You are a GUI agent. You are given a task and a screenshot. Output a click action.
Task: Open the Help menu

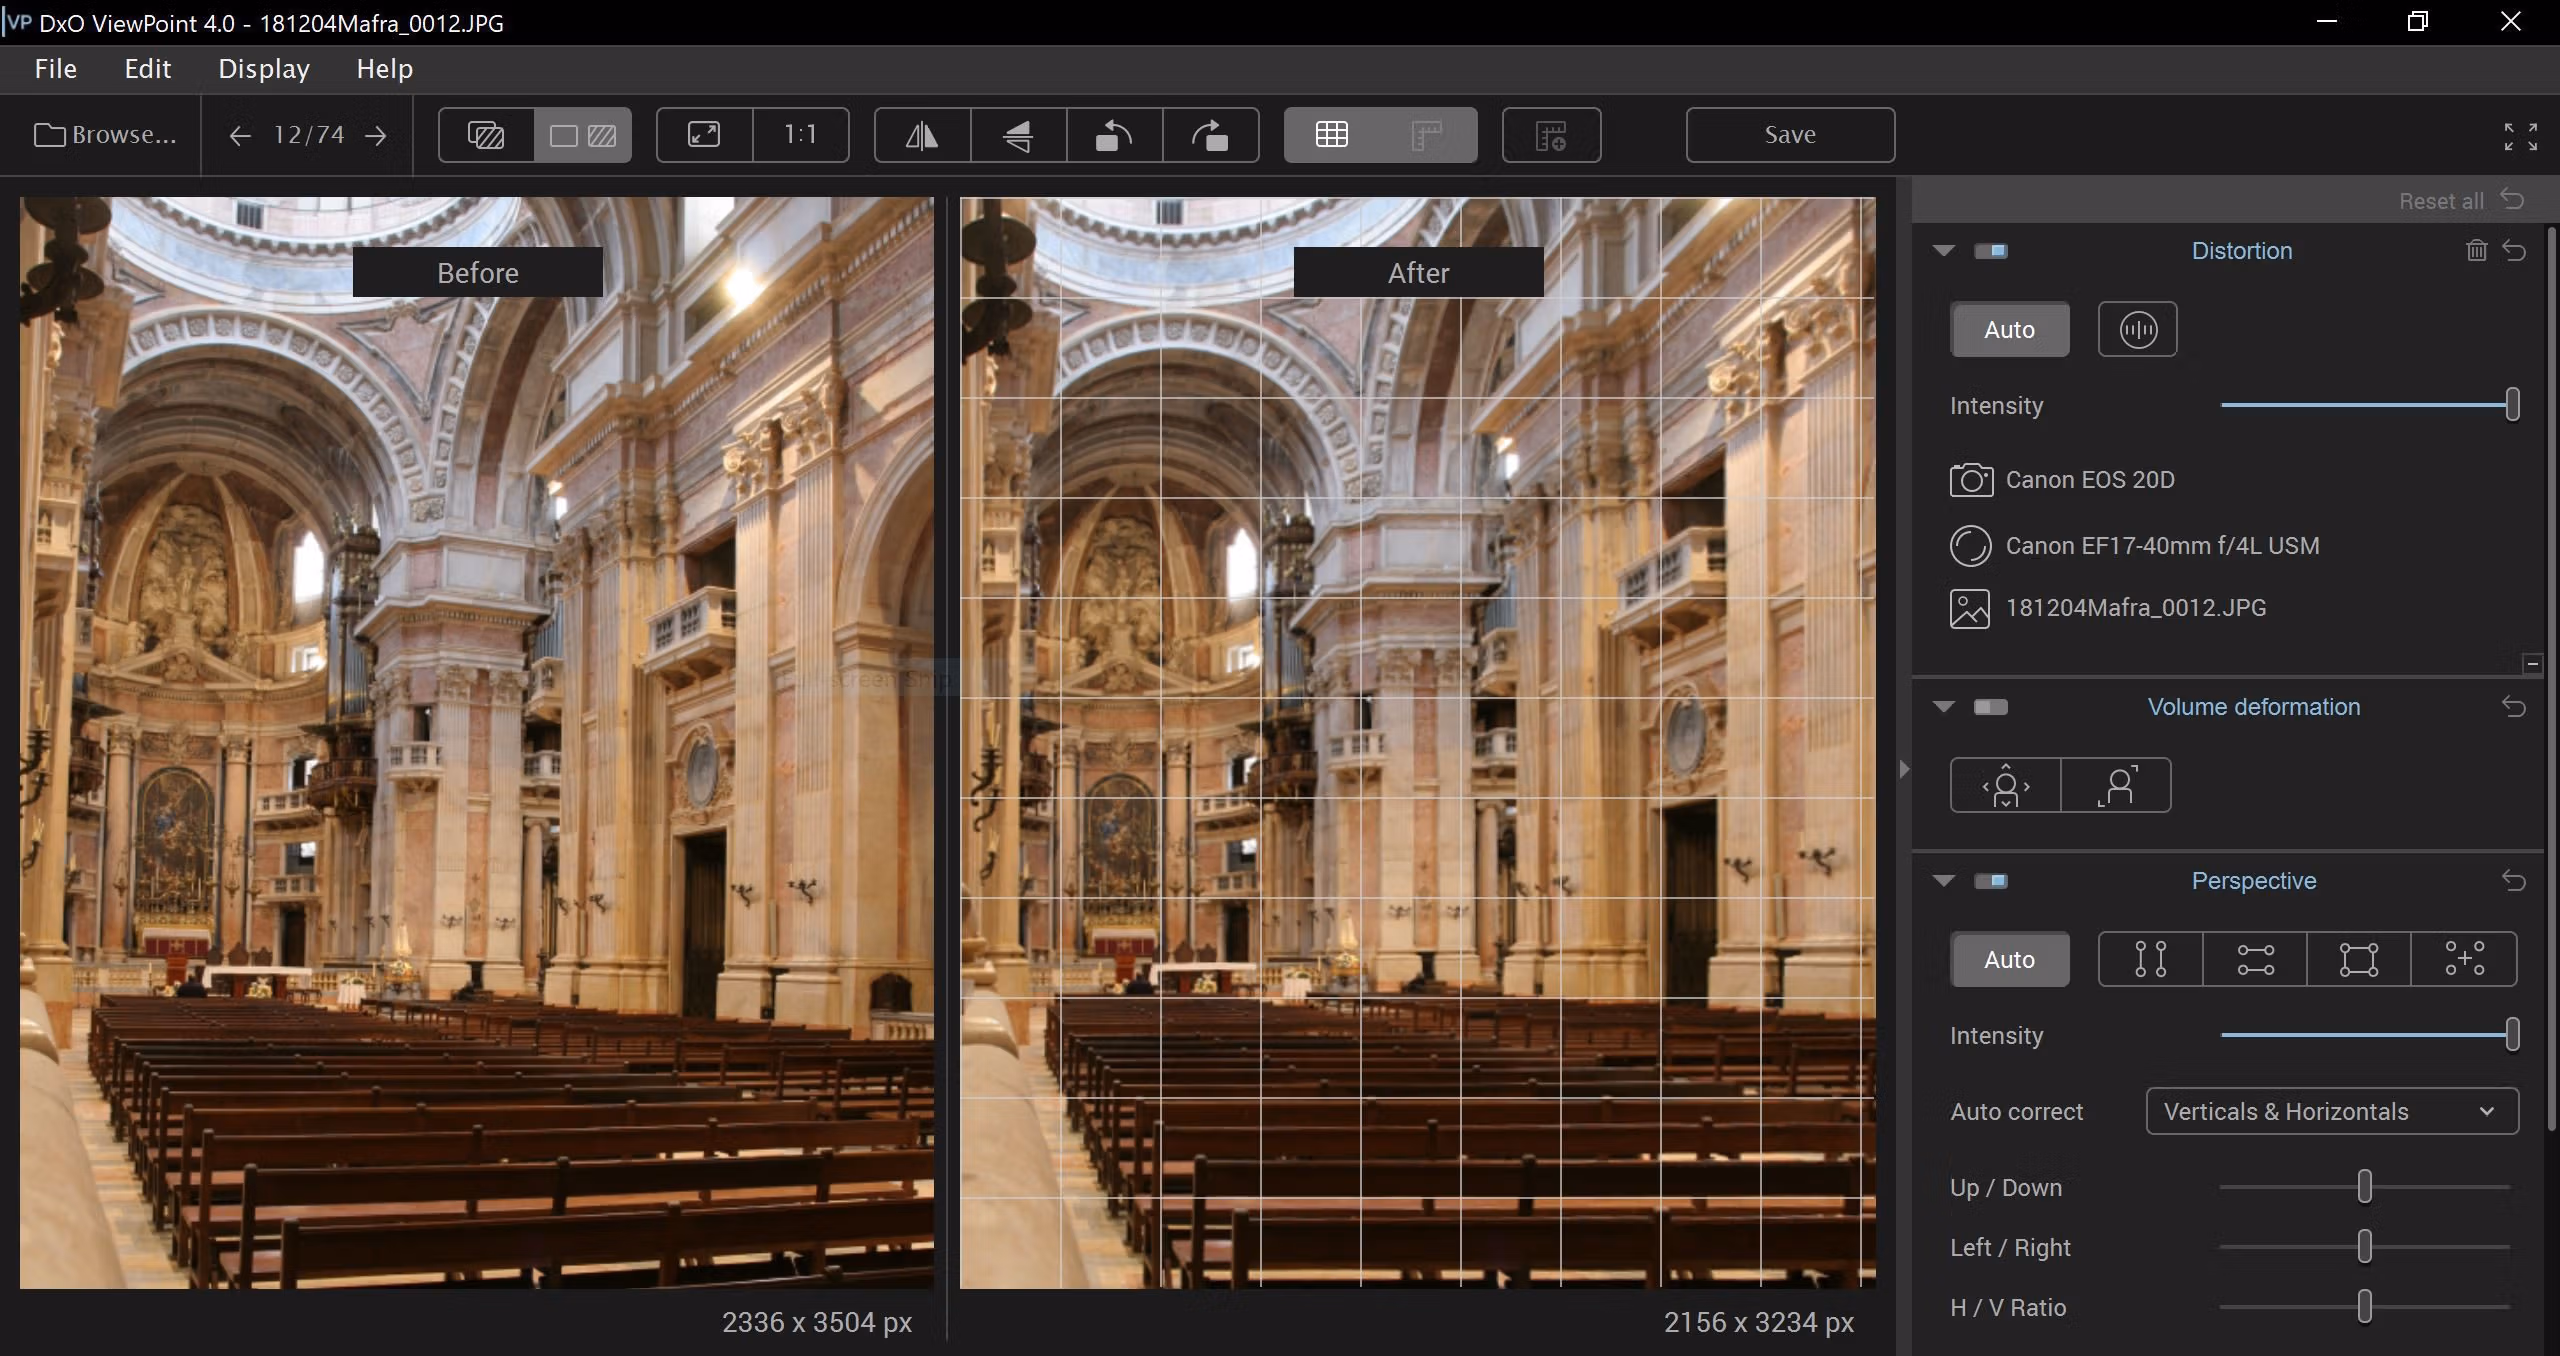[385, 69]
